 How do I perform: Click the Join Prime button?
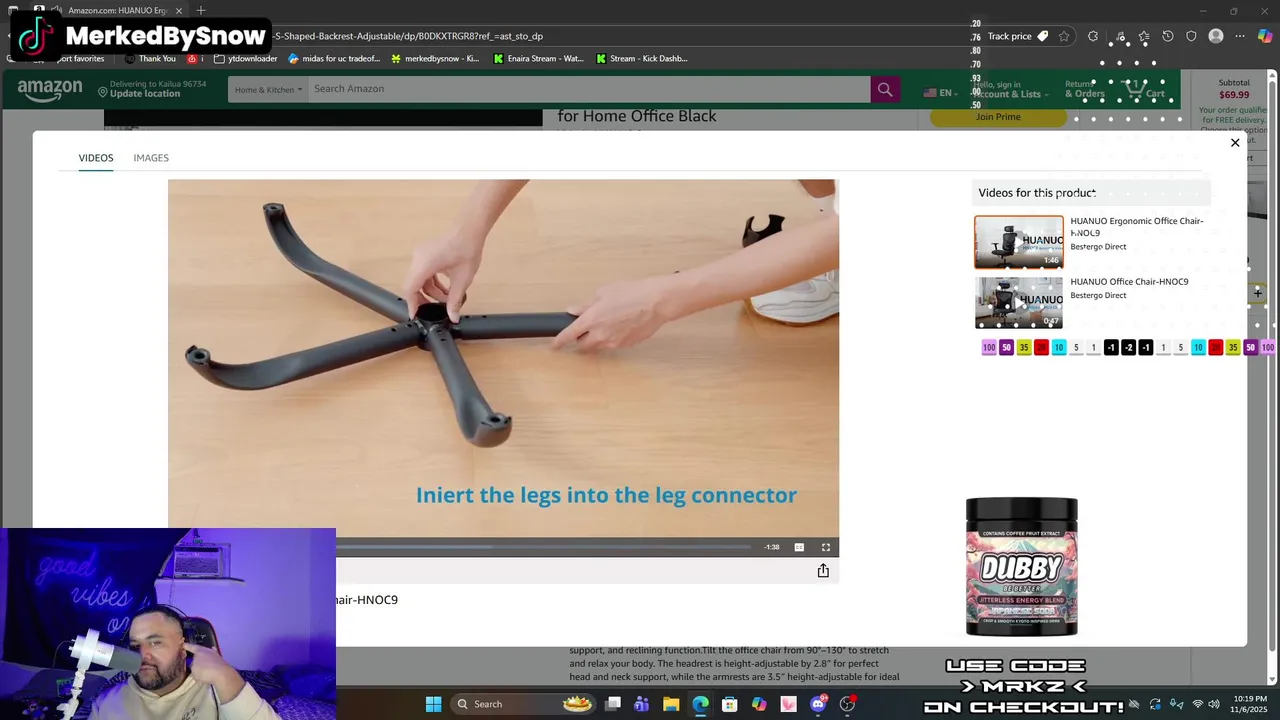coord(998,117)
